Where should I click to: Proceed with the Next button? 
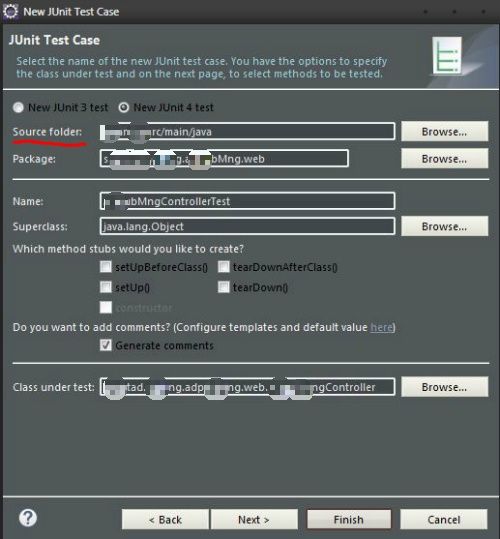click(x=254, y=519)
